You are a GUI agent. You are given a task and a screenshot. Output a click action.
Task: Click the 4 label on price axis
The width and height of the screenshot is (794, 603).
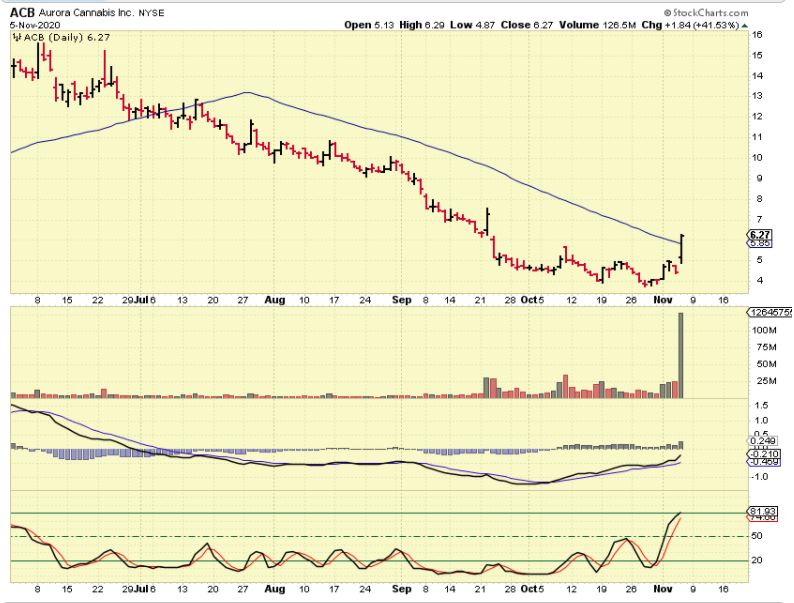point(759,280)
